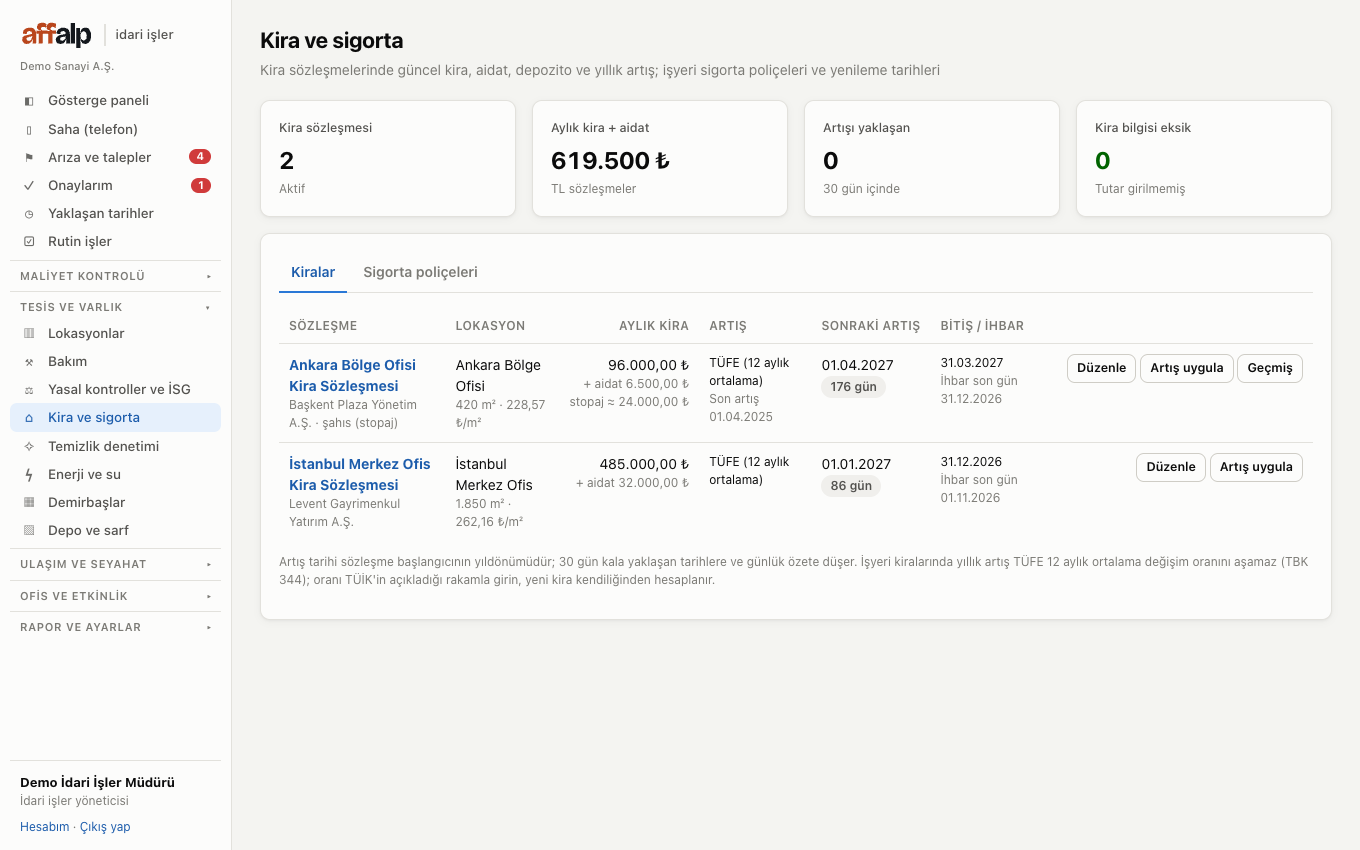Open Onaylarım checkmark icon
This screenshot has width=1360, height=850.
(29, 185)
